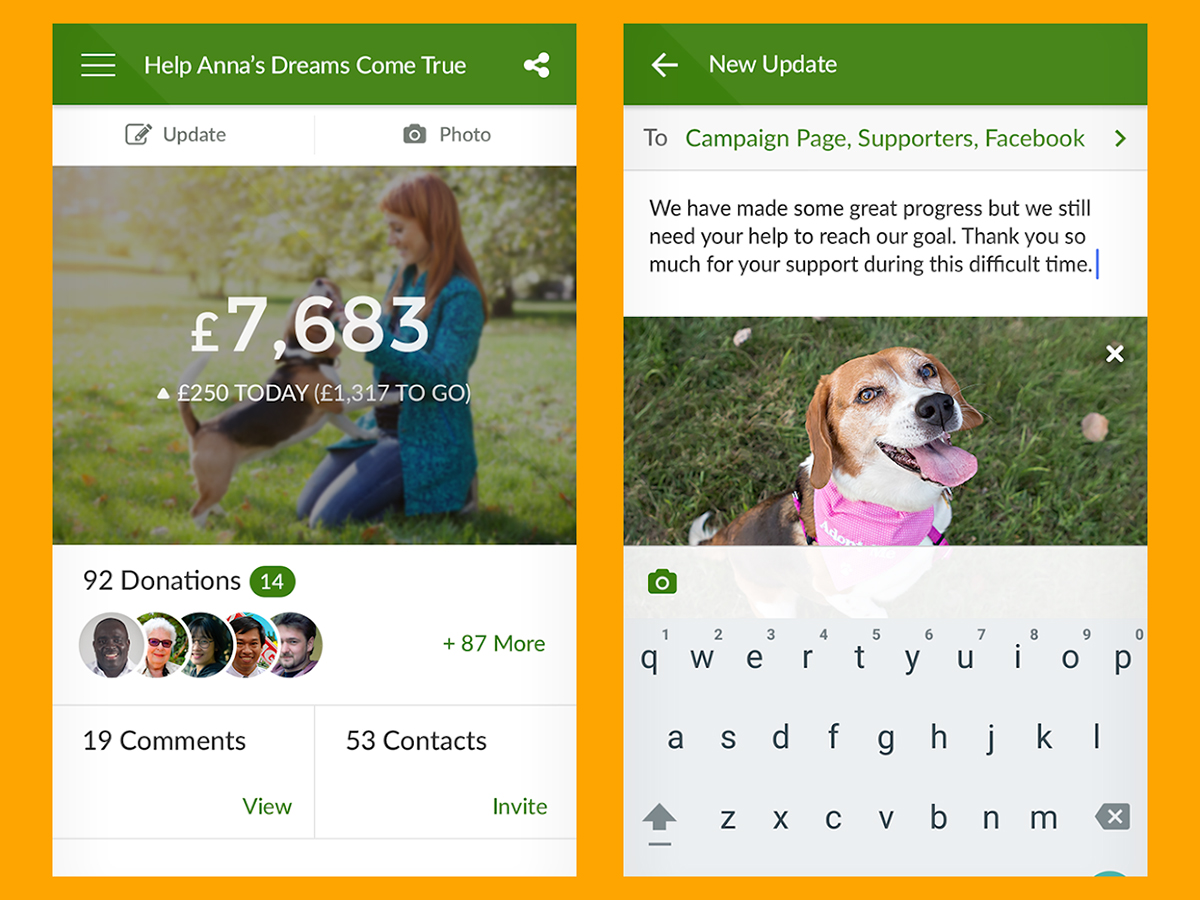Viewport: 1200px width, 900px height.
Task: Tap Invite under 53 Contacts
Action: point(520,806)
